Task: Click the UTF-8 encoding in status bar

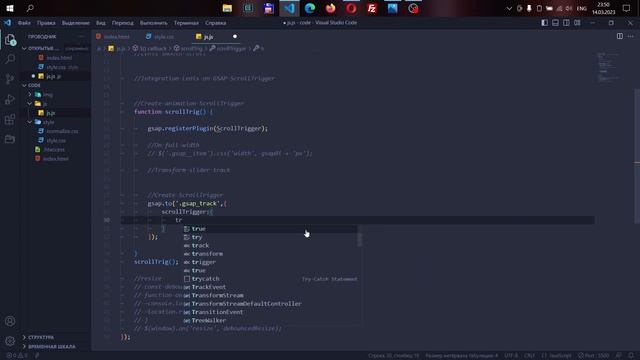Action: tap(511, 356)
